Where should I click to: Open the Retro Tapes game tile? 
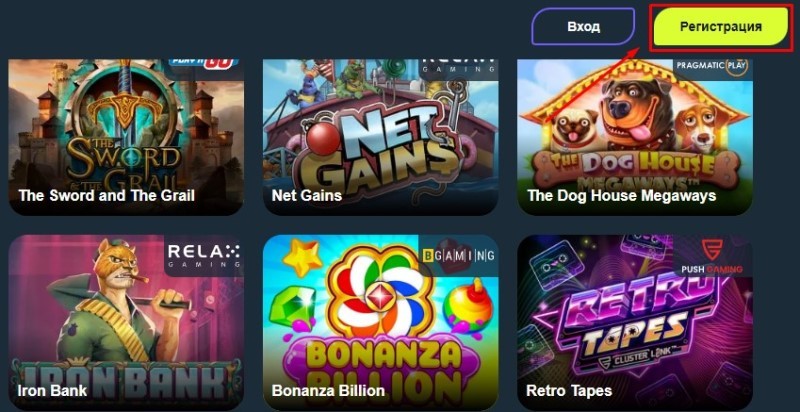[x=635, y=323]
